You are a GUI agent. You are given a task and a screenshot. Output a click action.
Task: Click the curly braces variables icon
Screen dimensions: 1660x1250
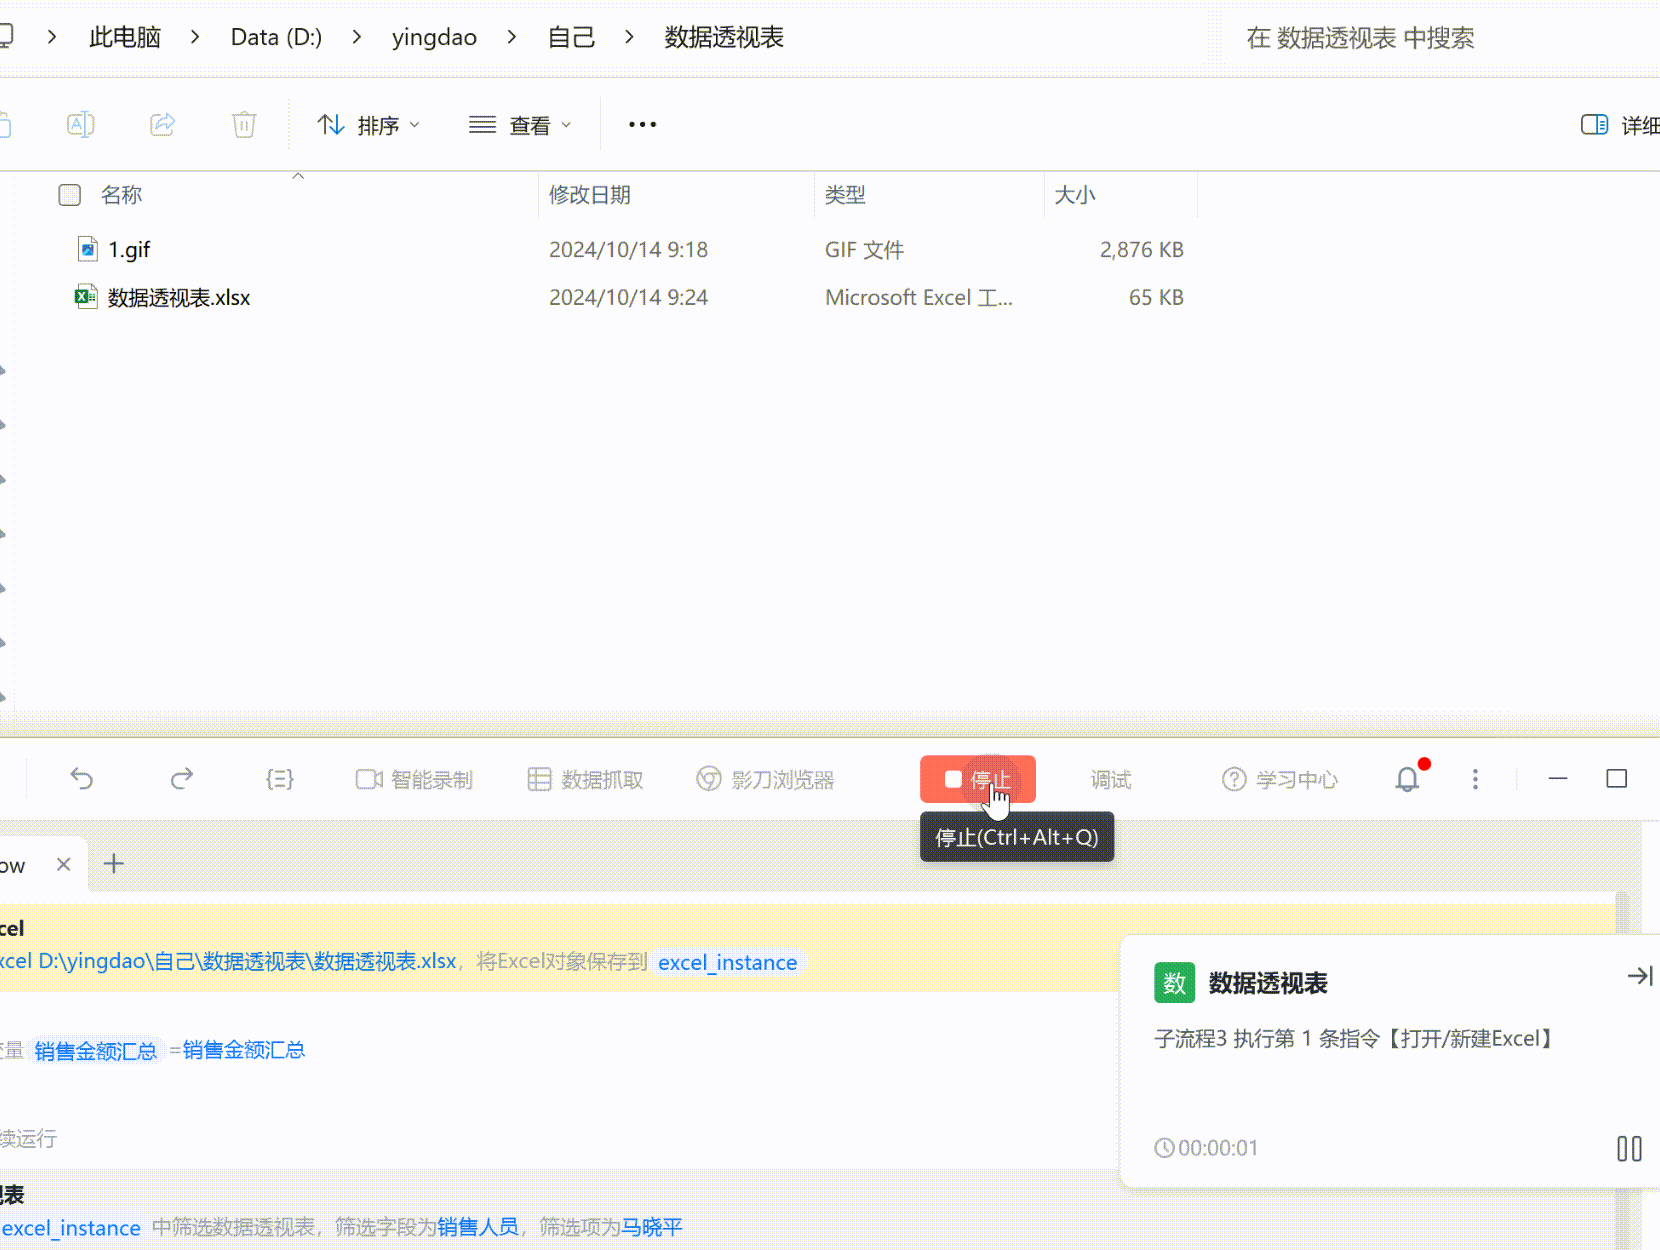pyautogui.click(x=280, y=779)
